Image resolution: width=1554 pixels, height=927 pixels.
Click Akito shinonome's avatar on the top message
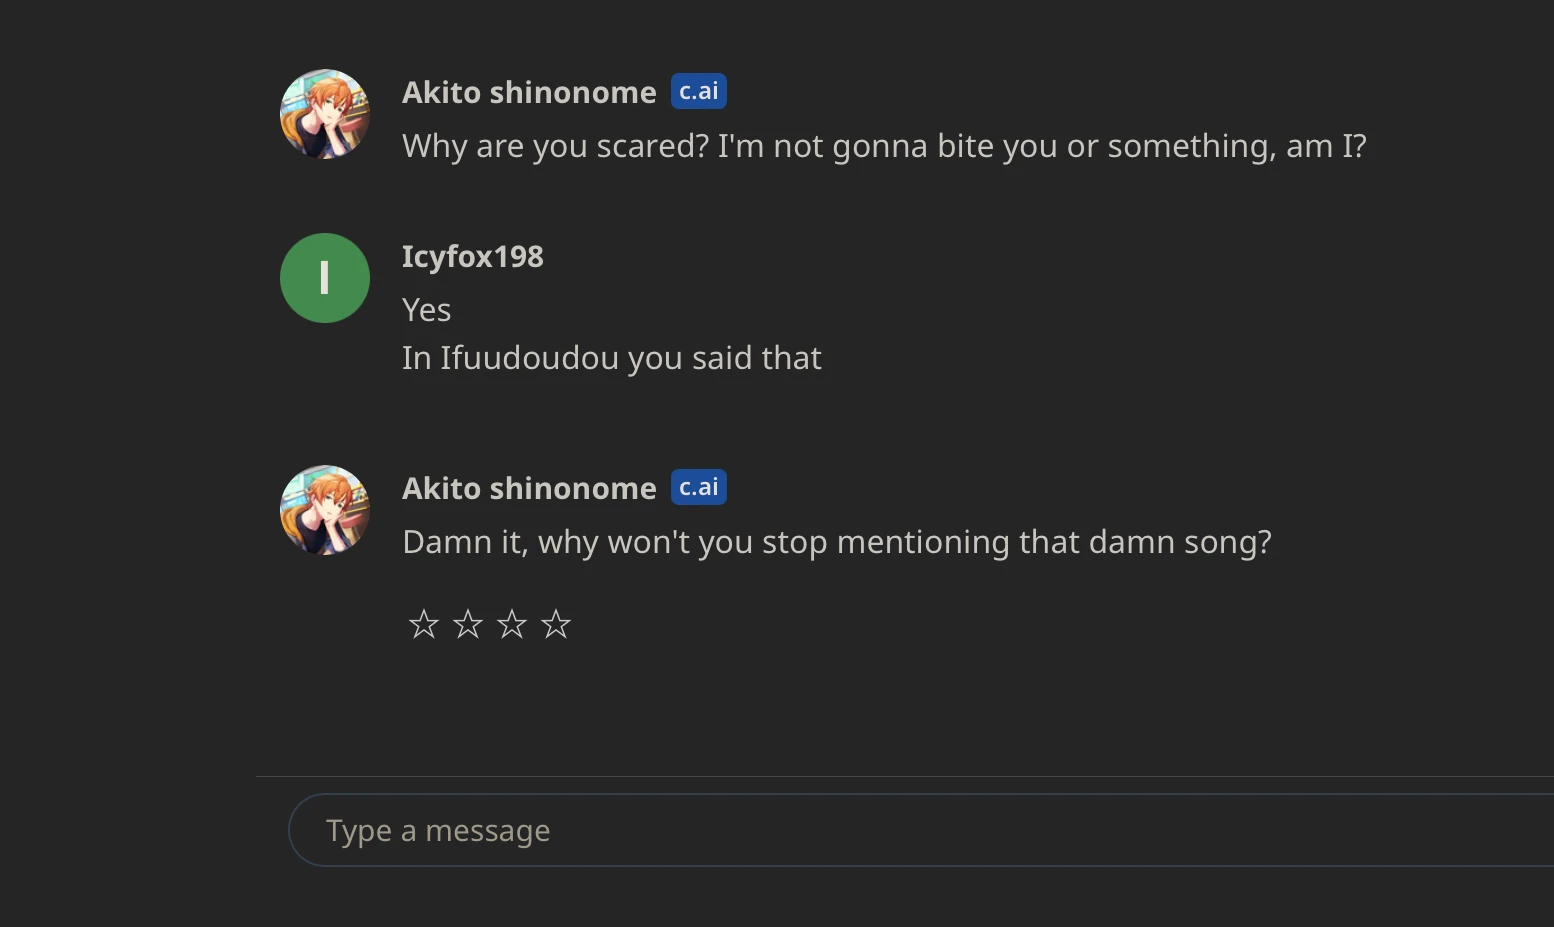pos(325,114)
